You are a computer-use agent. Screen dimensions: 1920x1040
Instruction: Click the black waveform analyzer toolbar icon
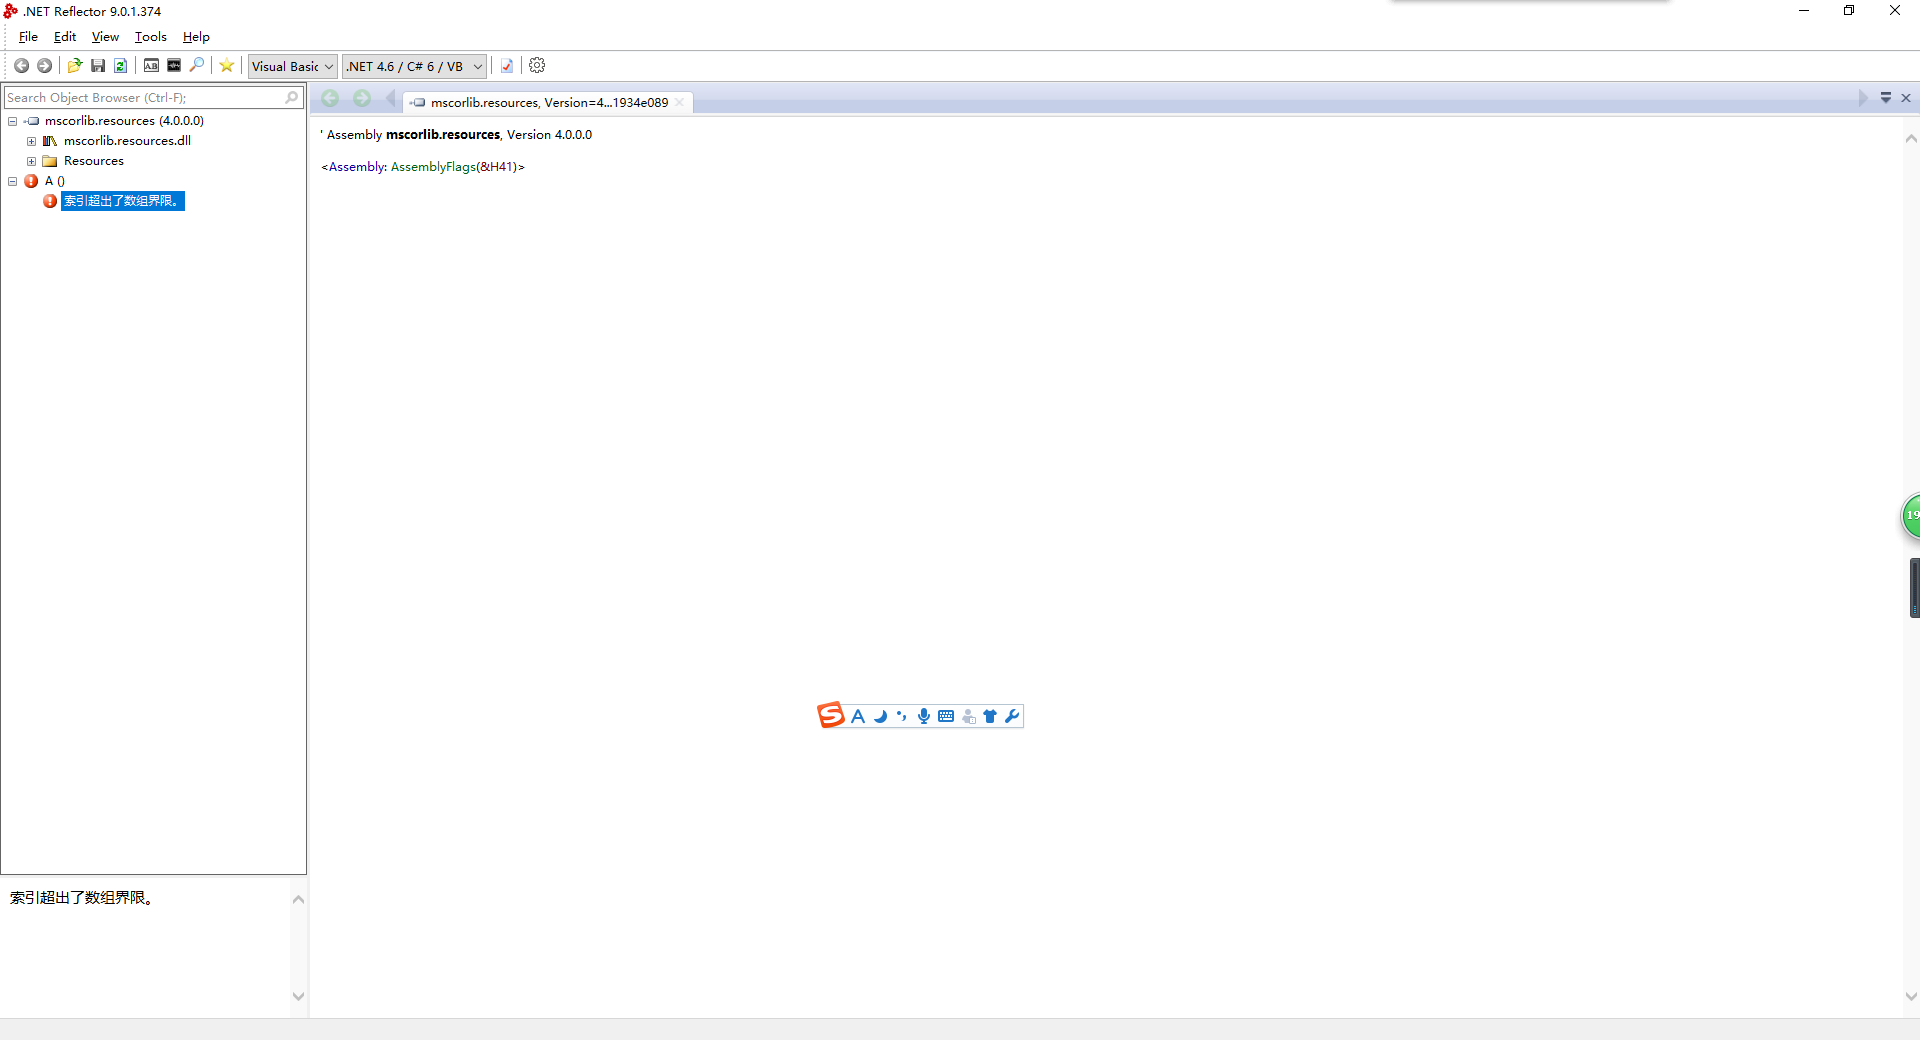click(174, 66)
